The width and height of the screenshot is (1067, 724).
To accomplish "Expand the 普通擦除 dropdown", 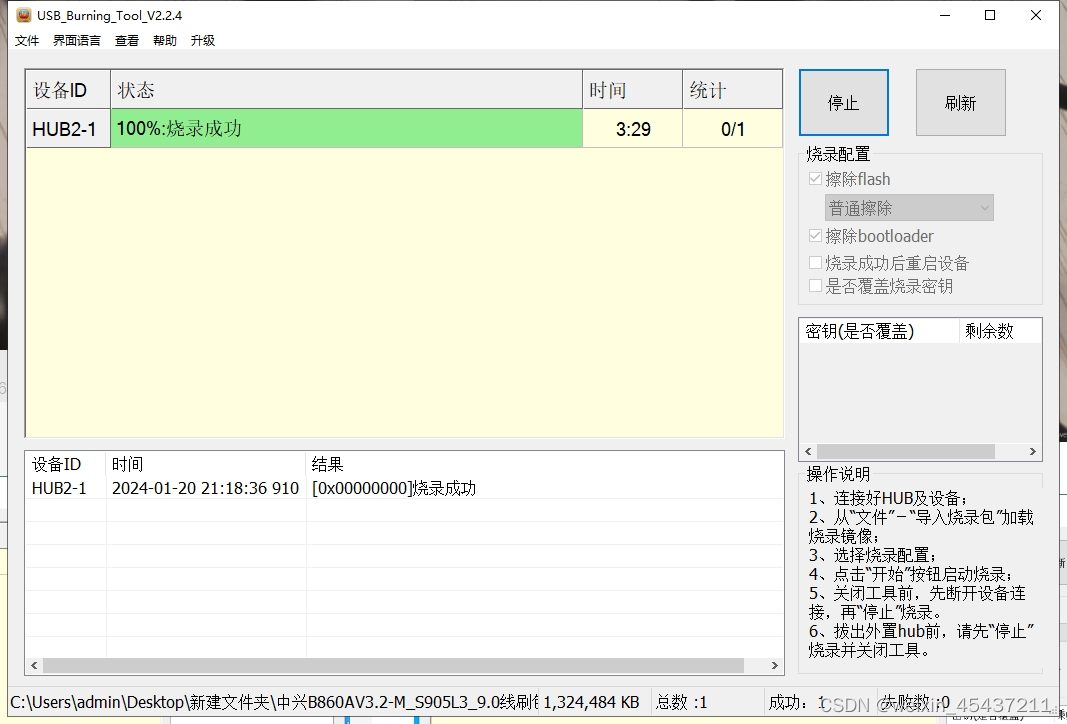I will coord(909,208).
